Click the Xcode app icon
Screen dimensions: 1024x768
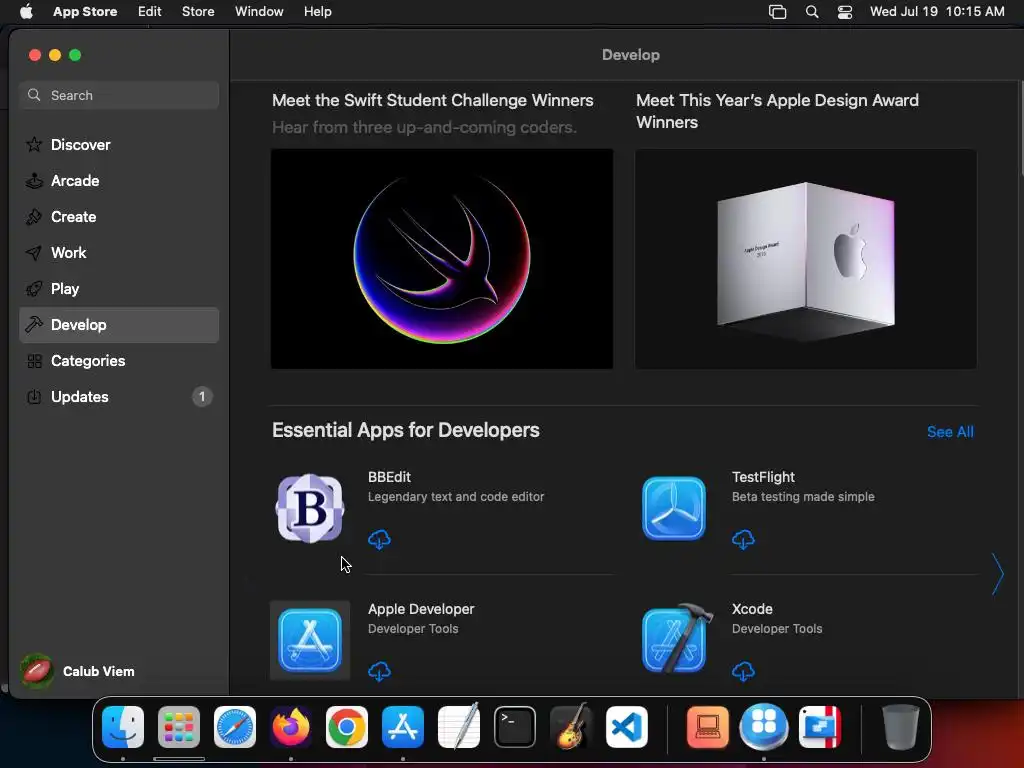point(677,639)
